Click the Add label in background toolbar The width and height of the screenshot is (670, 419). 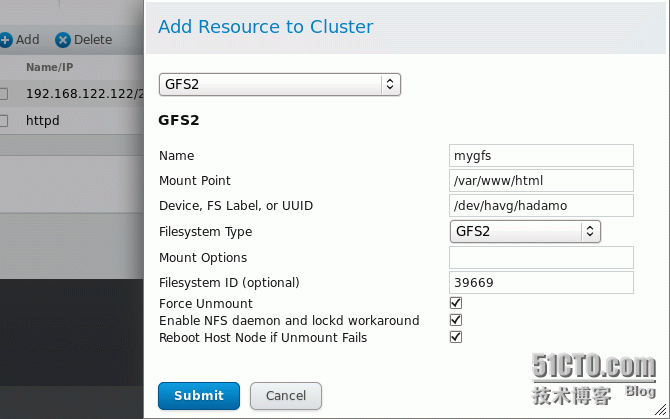click(x=28, y=40)
